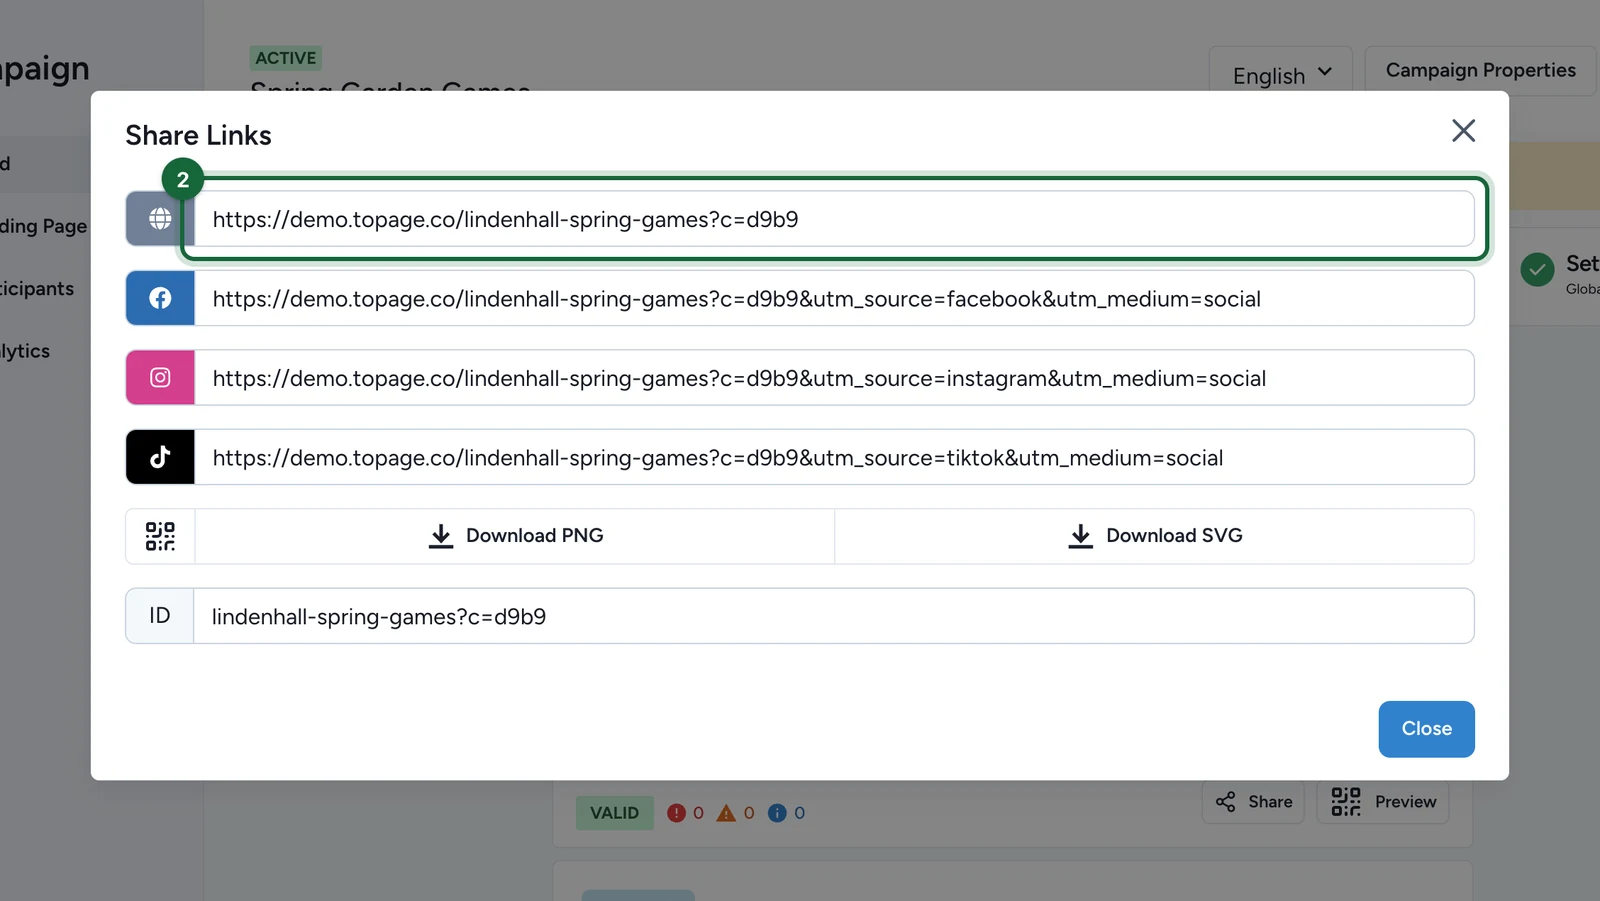1600x901 pixels.
Task: Click the red error count indicator
Action: point(686,813)
